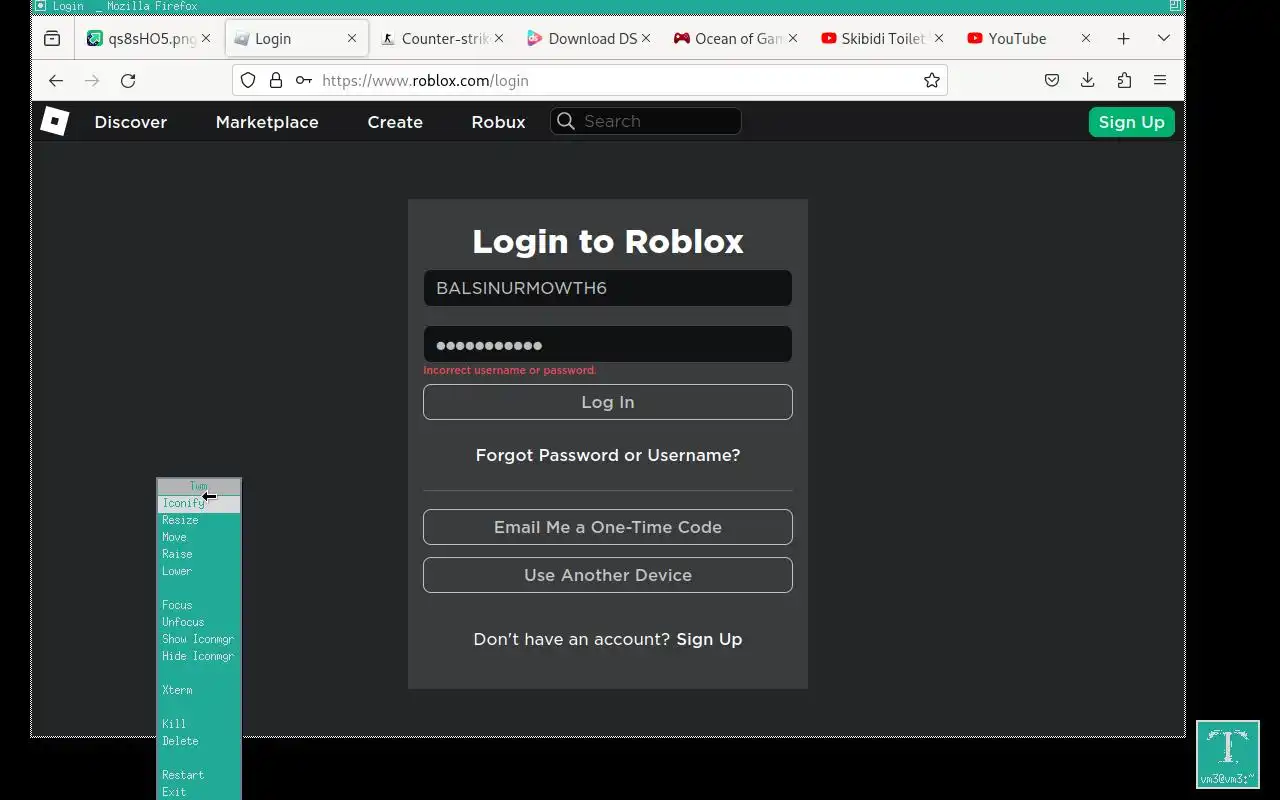The width and height of the screenshot is (1280, 800).
Task: Select Hide Iconmgr in the Twm menu
Action: tap(199, 656)
